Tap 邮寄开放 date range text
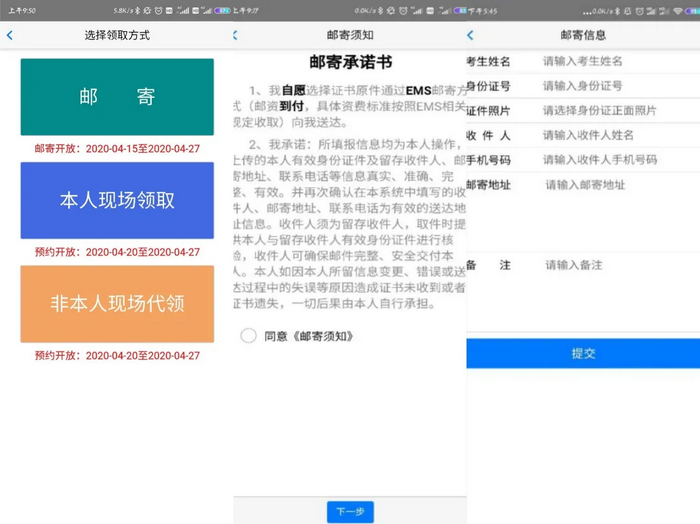 117,148
